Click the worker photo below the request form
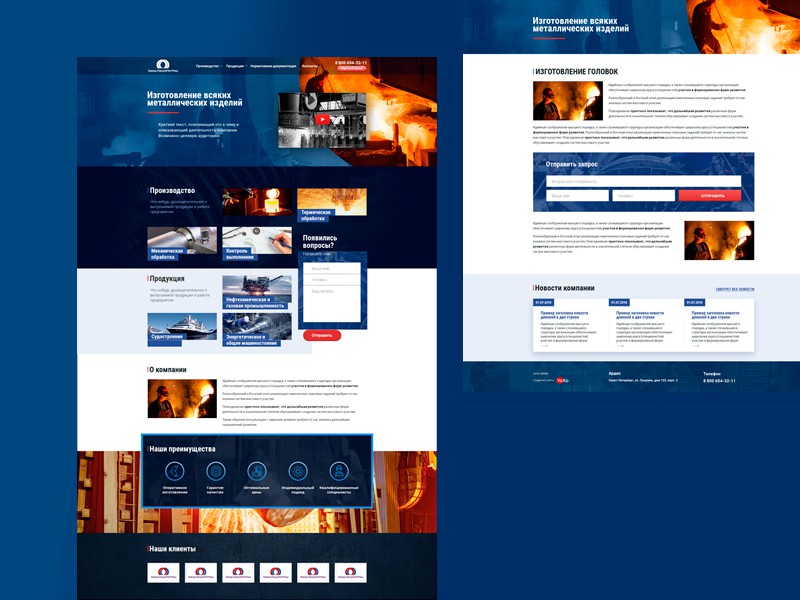 coord(719,240)
